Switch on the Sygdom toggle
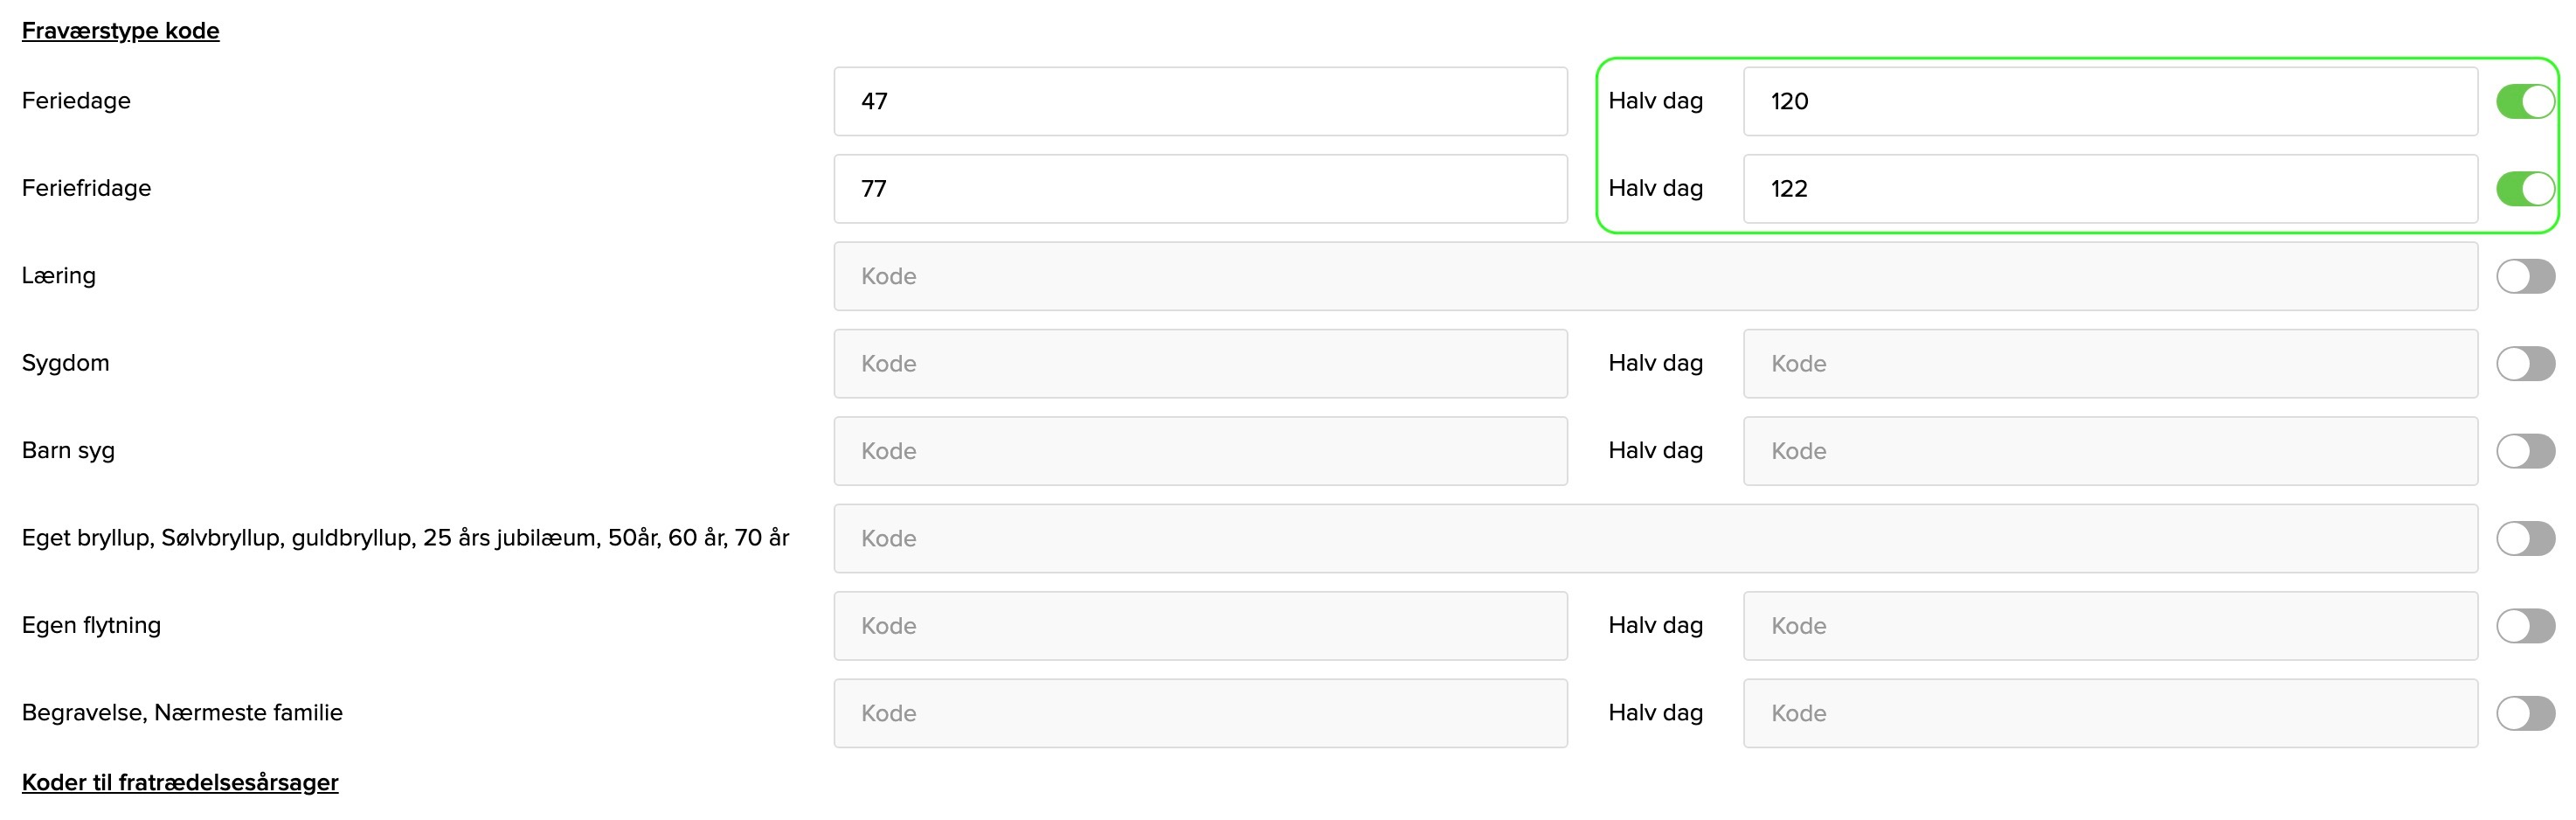The image size is (2576, 820). click(2525, 364)
